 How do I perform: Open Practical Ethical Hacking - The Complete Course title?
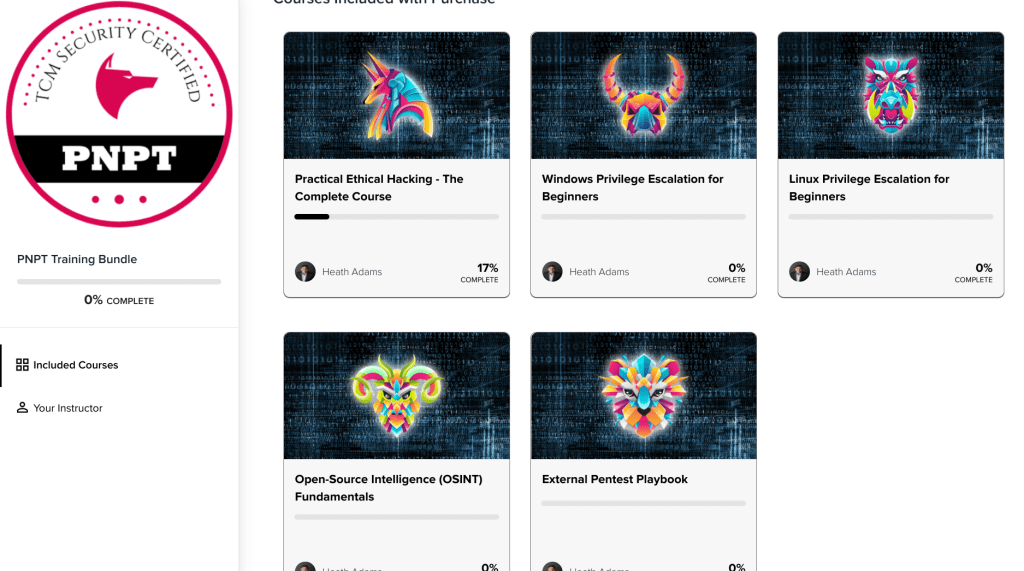[379, 188]
